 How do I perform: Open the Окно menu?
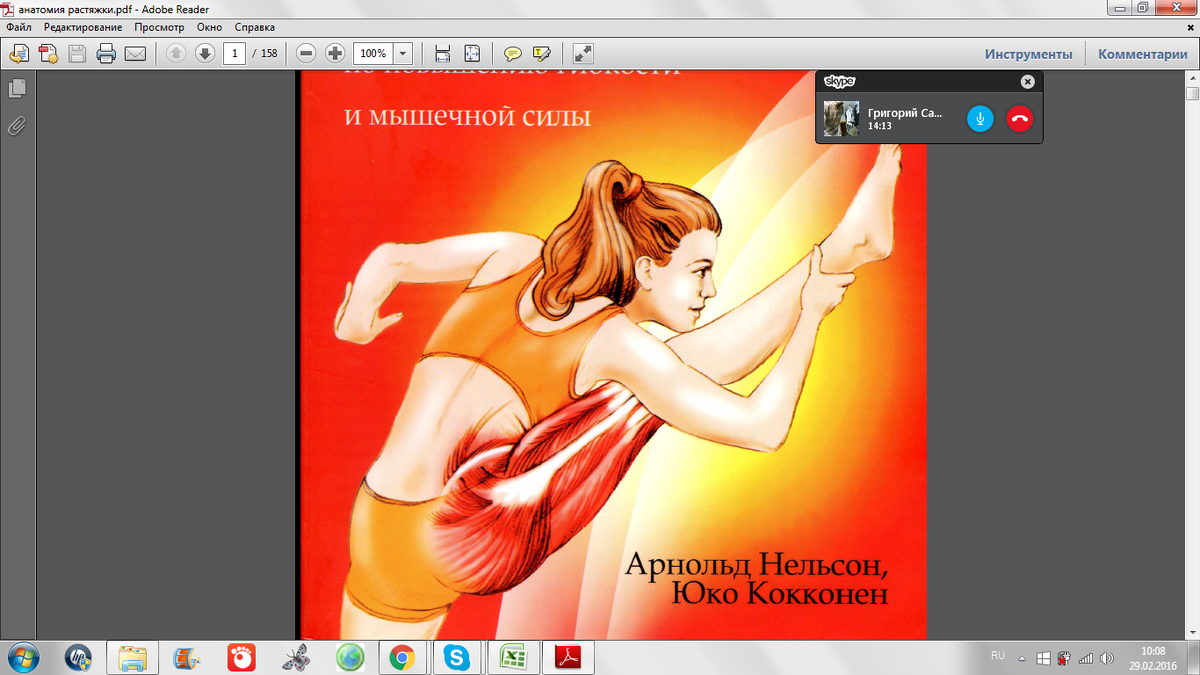[209, 27]
